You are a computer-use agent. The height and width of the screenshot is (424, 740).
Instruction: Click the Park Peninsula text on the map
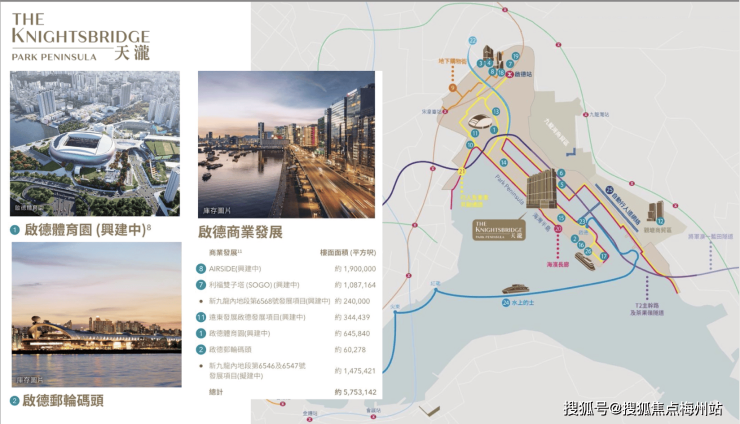(x=510, y=190)
